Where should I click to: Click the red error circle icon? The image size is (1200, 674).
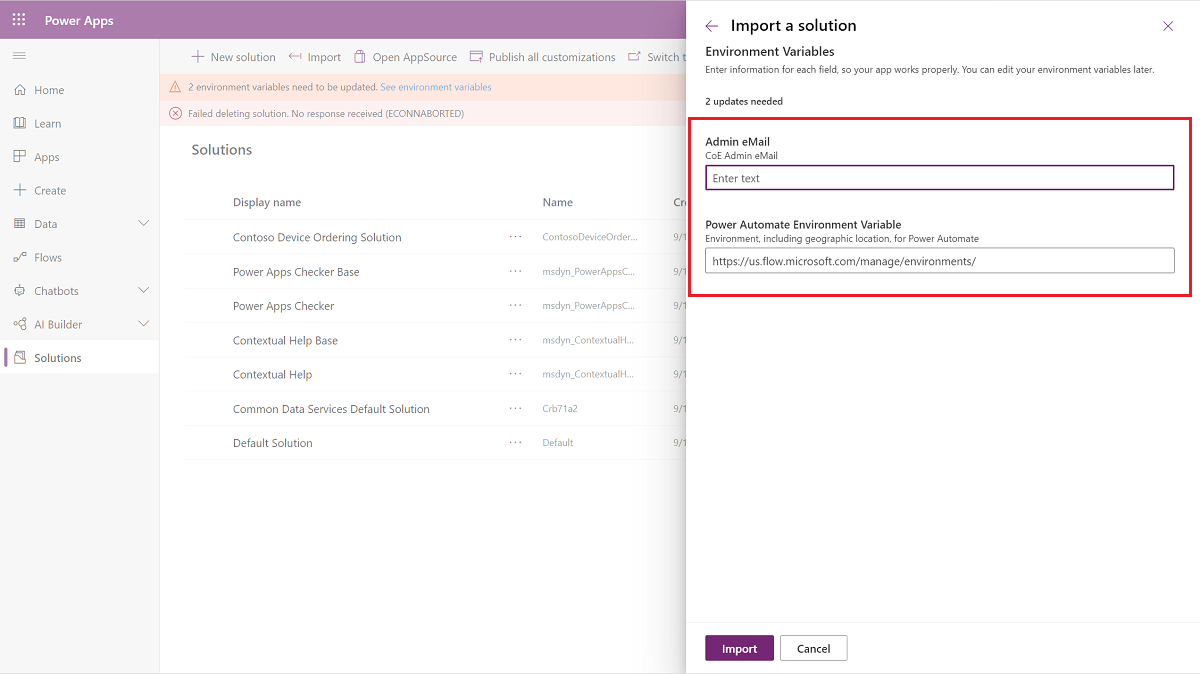click(175, 114)
